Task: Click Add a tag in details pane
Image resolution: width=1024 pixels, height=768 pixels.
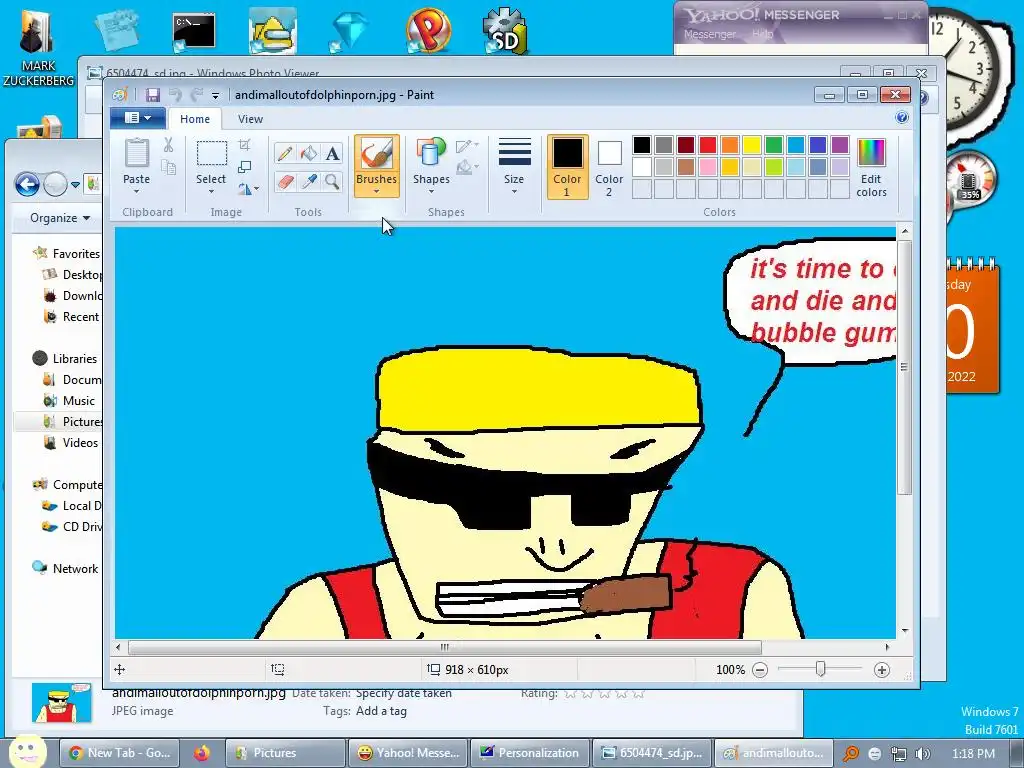Action: click(x=381, y=711)
